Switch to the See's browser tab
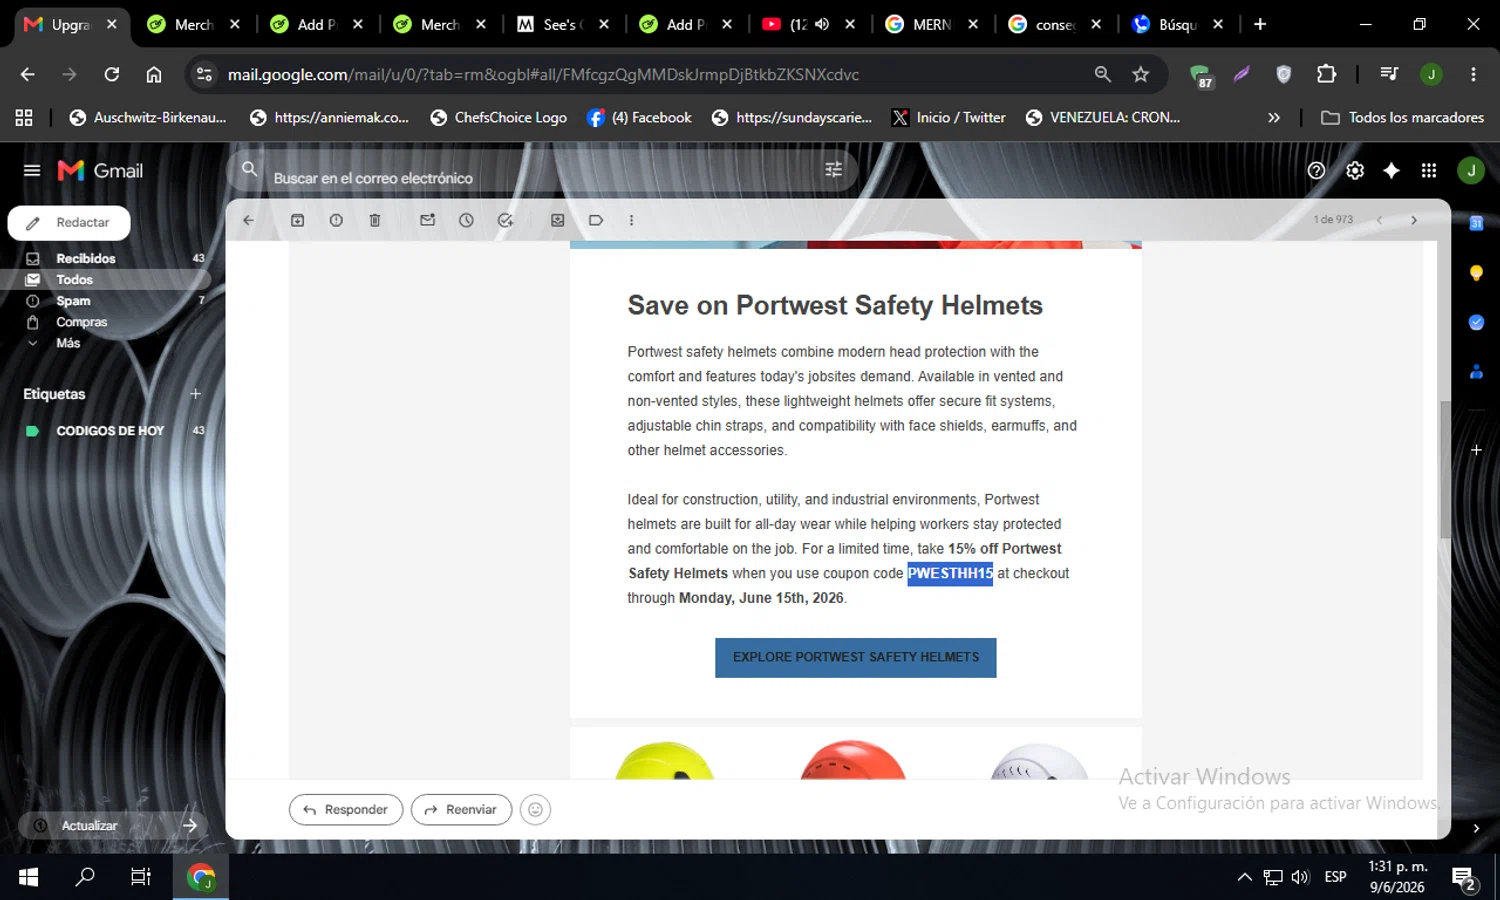The width and height of the screenshot is (1500, 900). [562, 24]
